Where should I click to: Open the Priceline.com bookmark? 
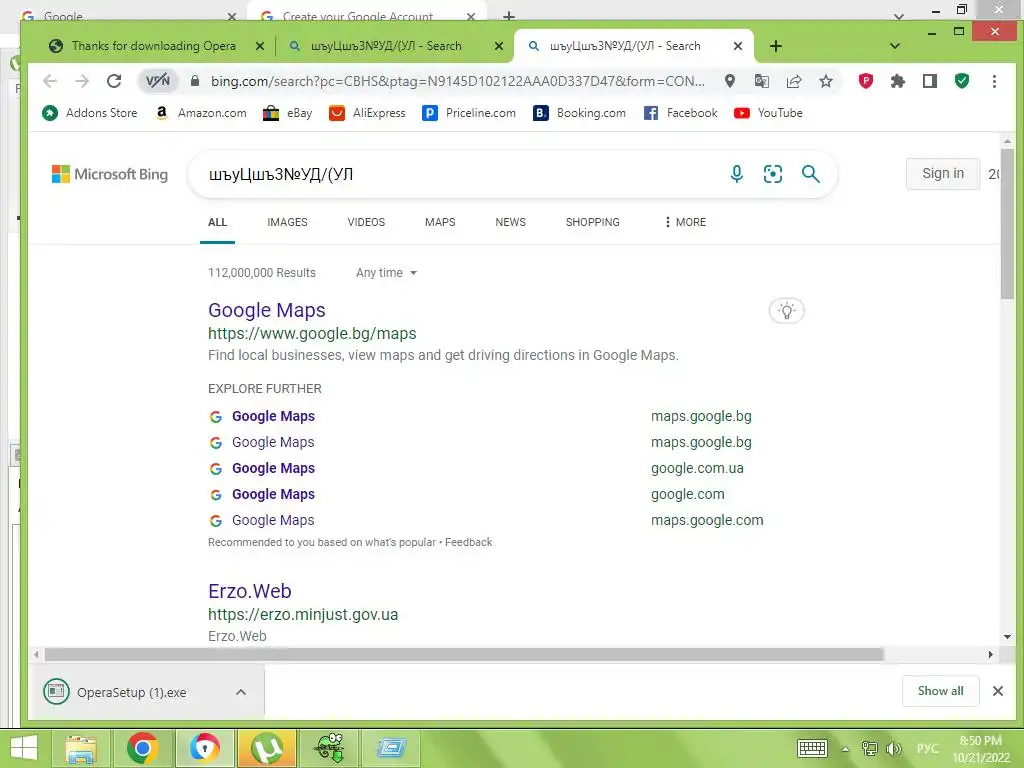pos(469,113)
